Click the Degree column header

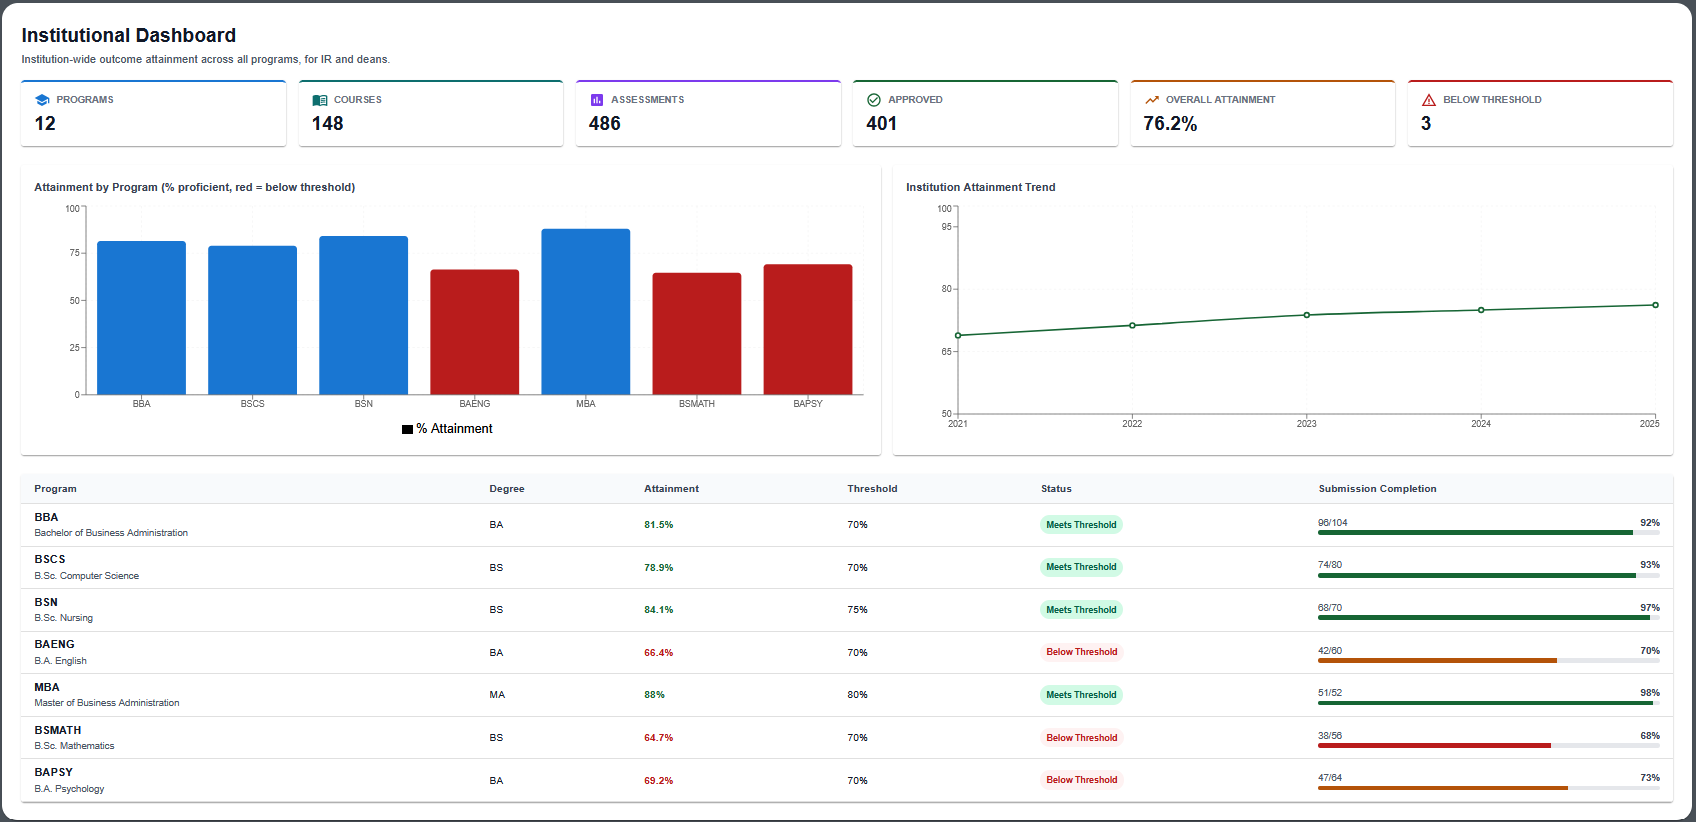507,489
